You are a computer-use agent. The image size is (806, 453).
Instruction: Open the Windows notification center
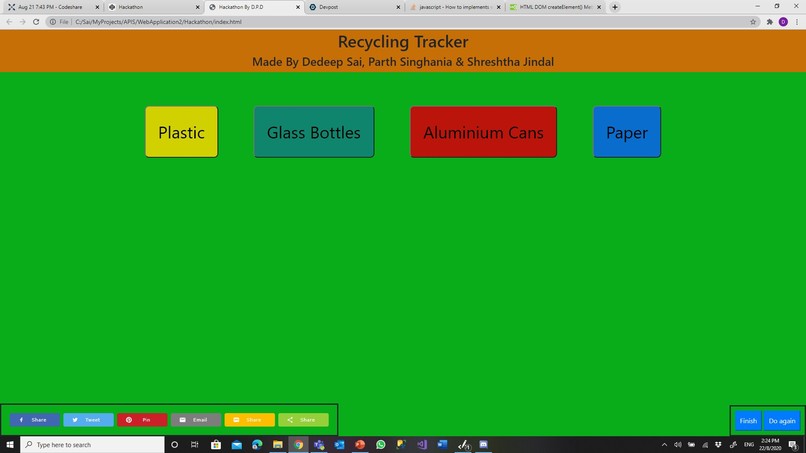pyautogui.click(x=793, y=444)
